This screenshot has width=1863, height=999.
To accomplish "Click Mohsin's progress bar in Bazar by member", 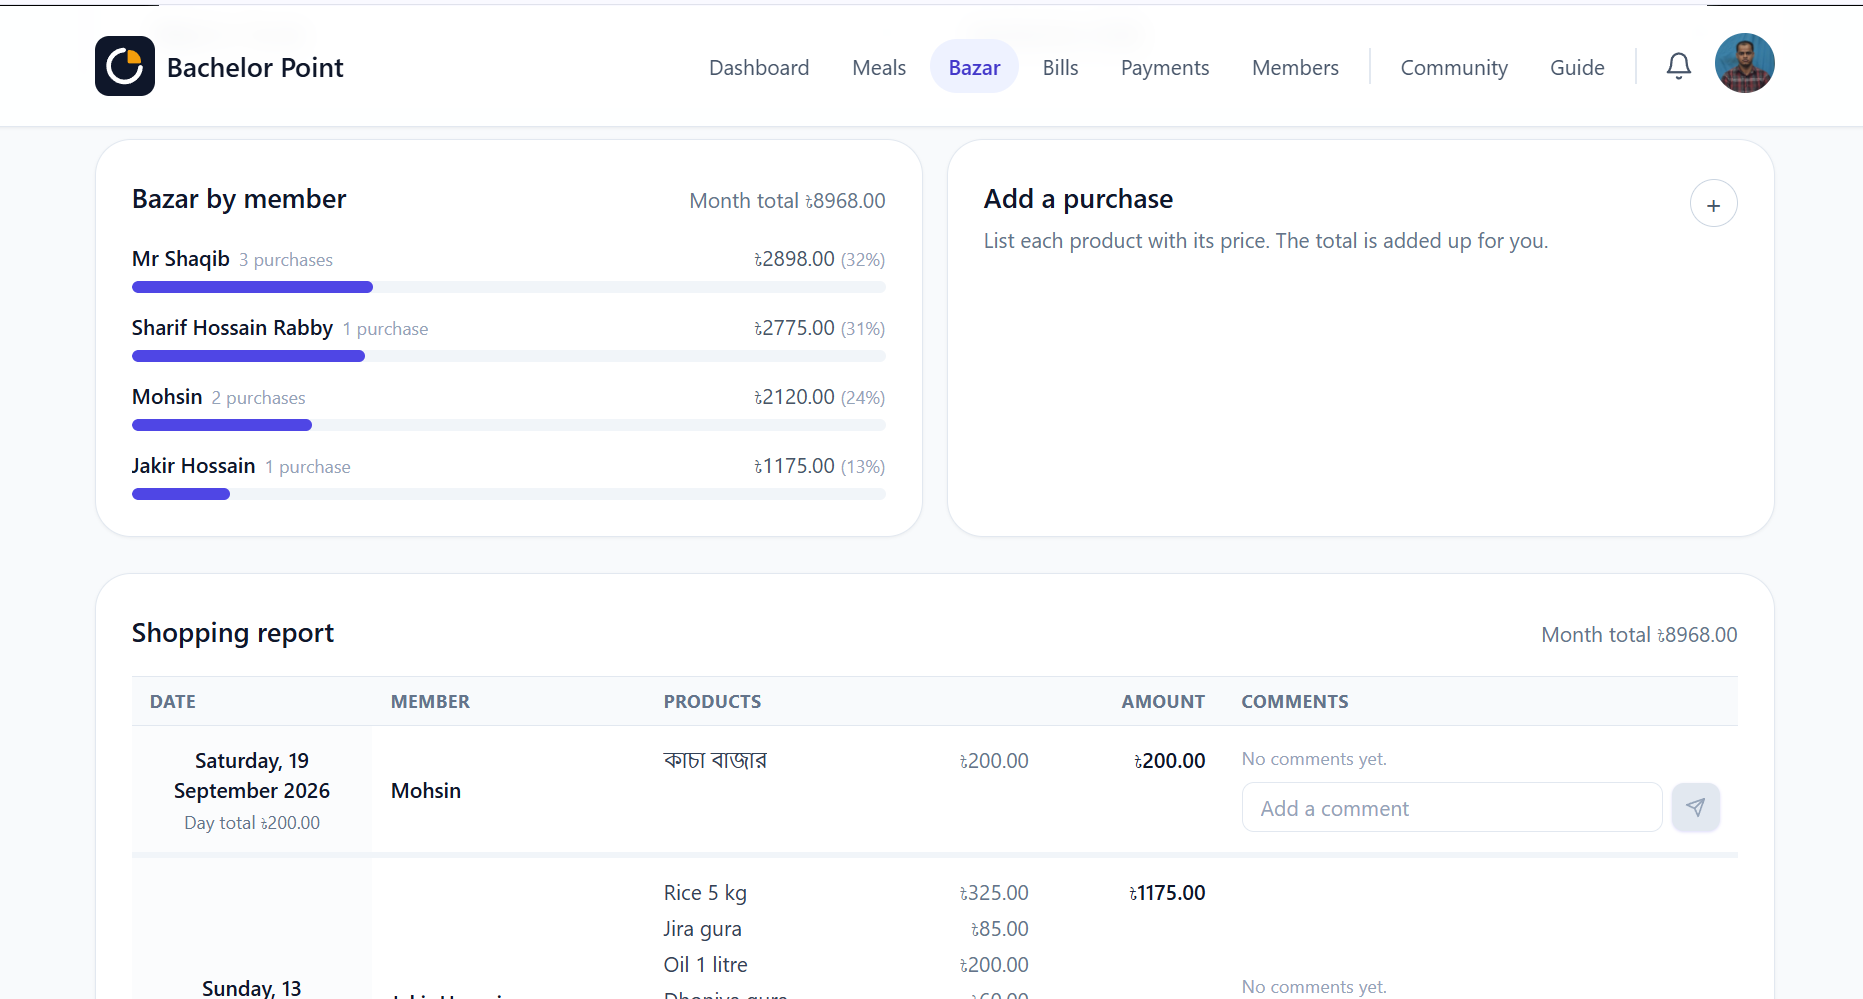I will click(509, 425).
